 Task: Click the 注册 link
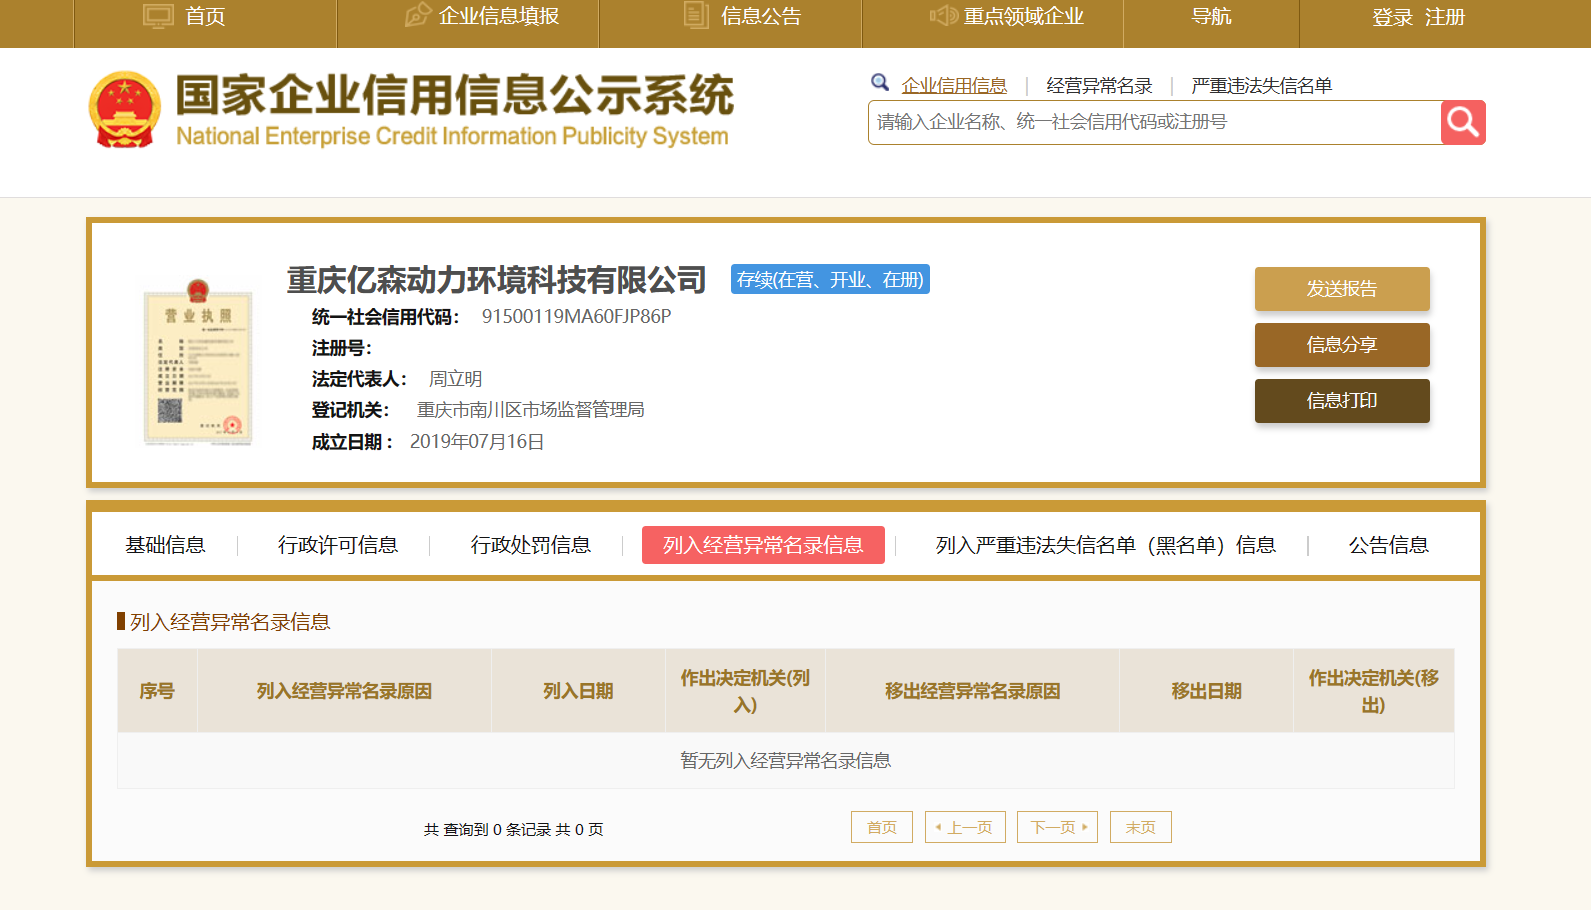(x=1444, y=17)
